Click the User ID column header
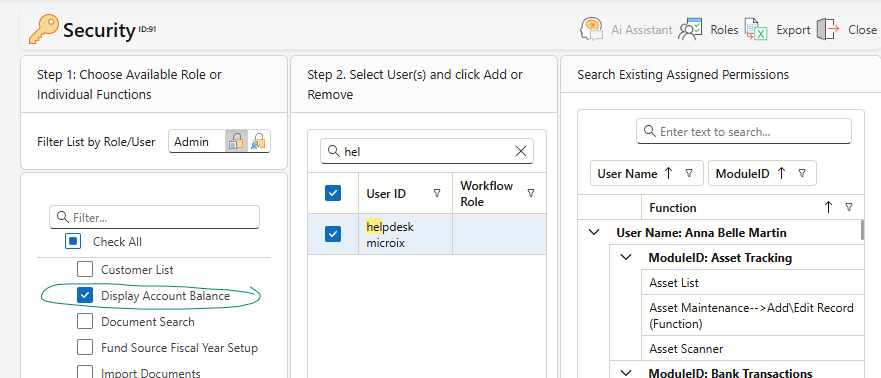Screen dimensions: 881x378 [405, 193]
